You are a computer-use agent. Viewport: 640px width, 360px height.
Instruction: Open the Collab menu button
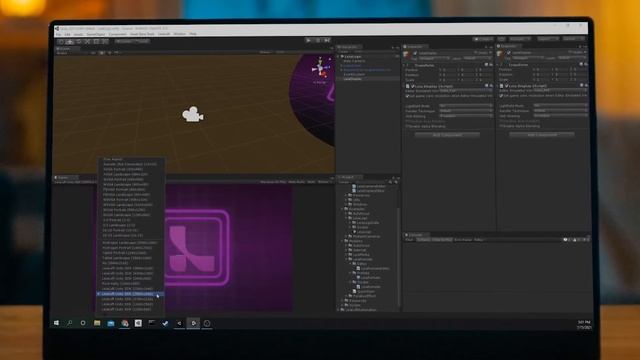click(483, 39)
